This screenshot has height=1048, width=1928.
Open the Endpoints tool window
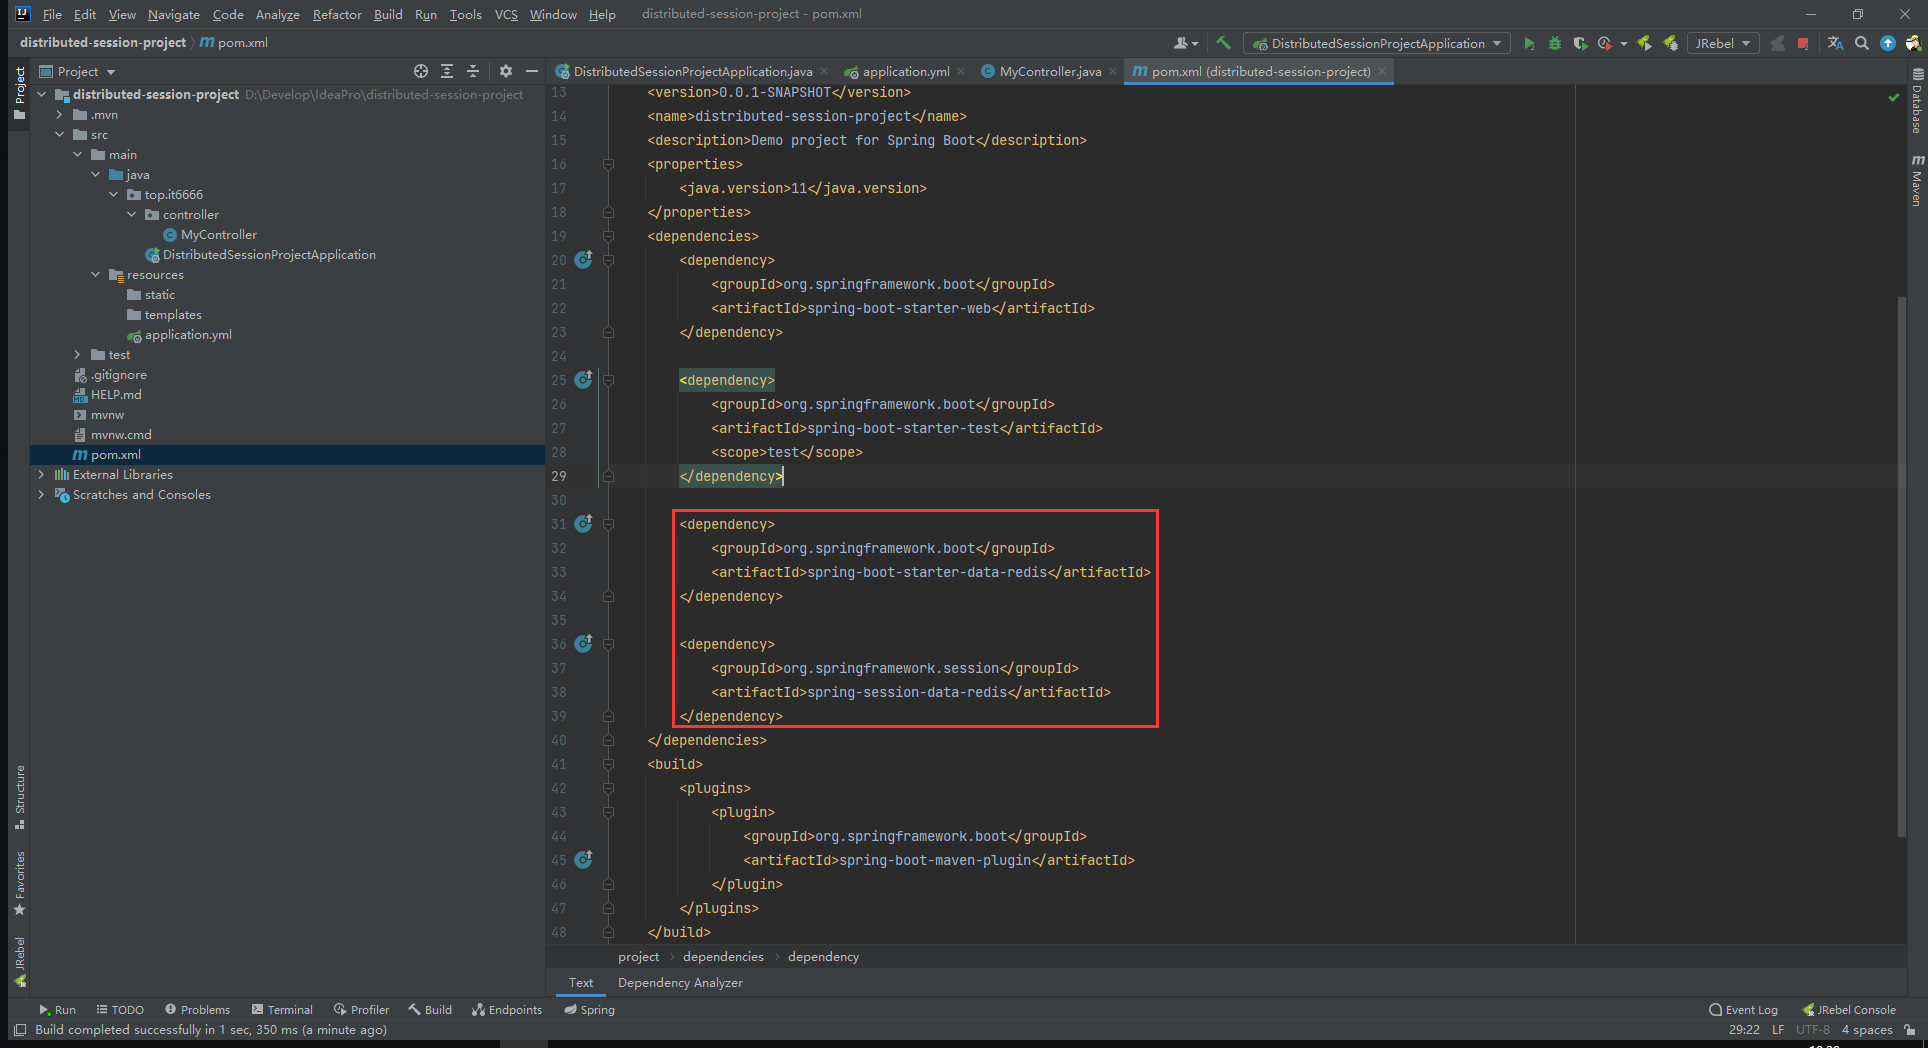507,1009
